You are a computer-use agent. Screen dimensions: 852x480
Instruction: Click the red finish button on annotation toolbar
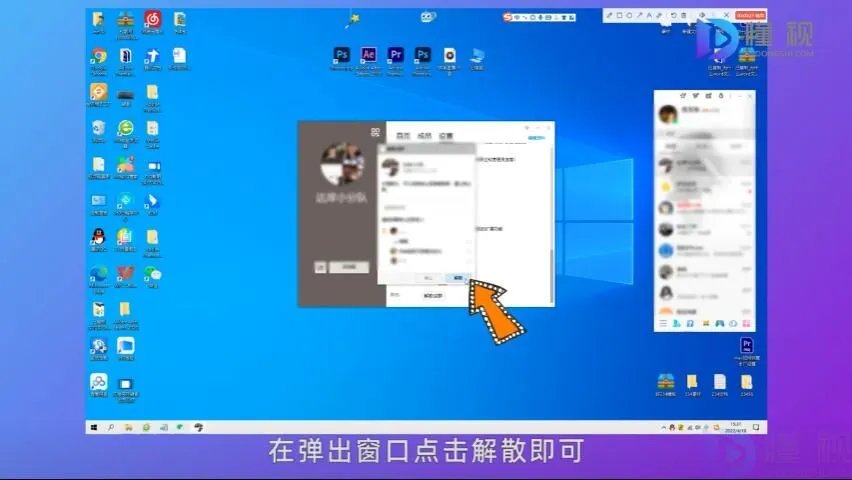coord(750,15)
